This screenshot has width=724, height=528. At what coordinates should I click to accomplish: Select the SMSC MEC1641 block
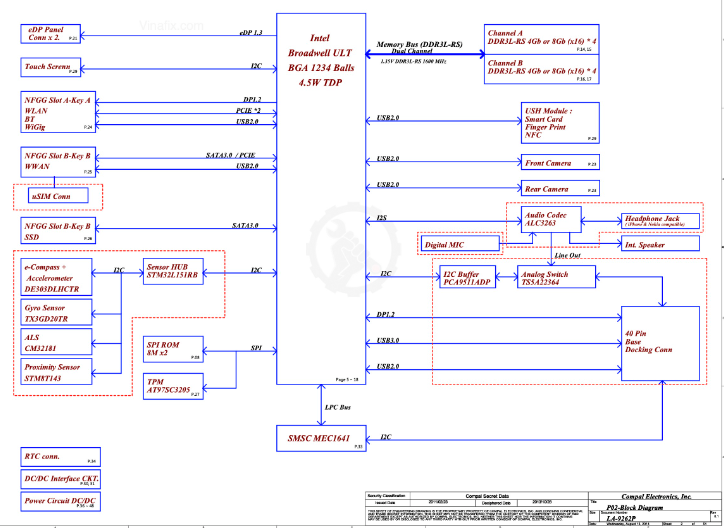321,438
